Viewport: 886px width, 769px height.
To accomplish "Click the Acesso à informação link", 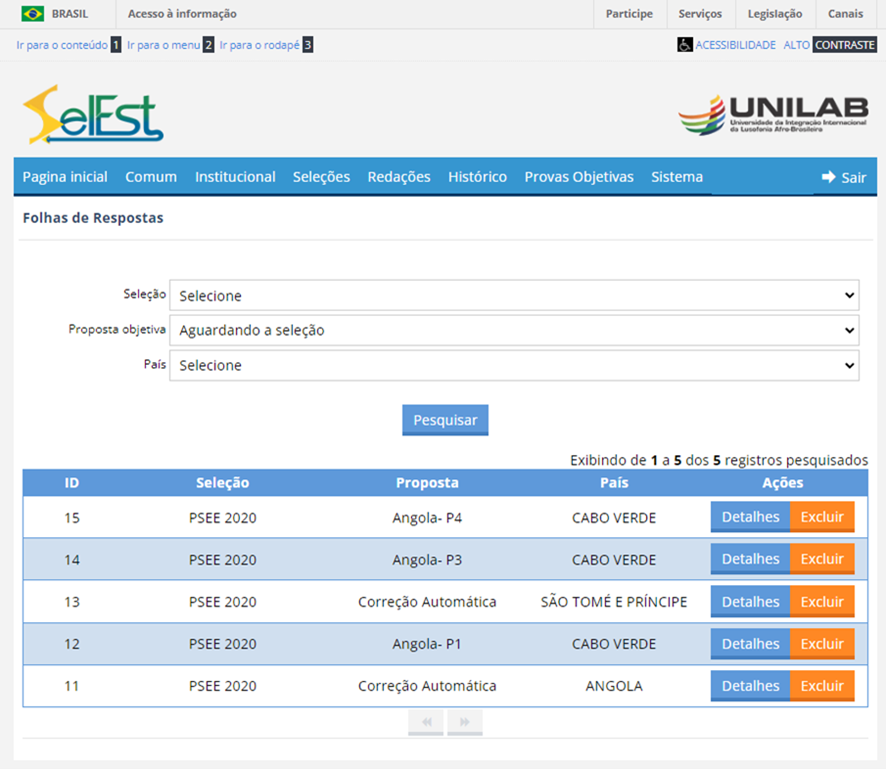I will (182, 14).
